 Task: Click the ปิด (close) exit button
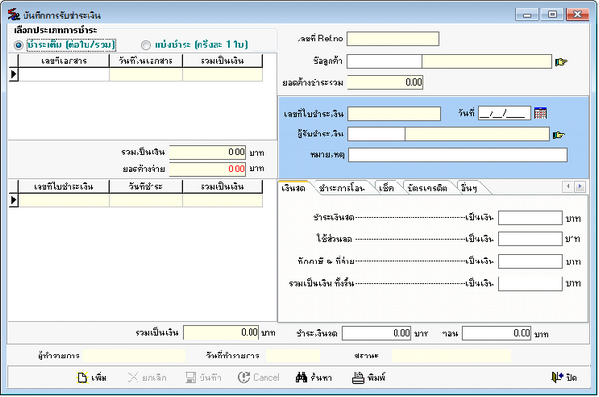[564, 378]
